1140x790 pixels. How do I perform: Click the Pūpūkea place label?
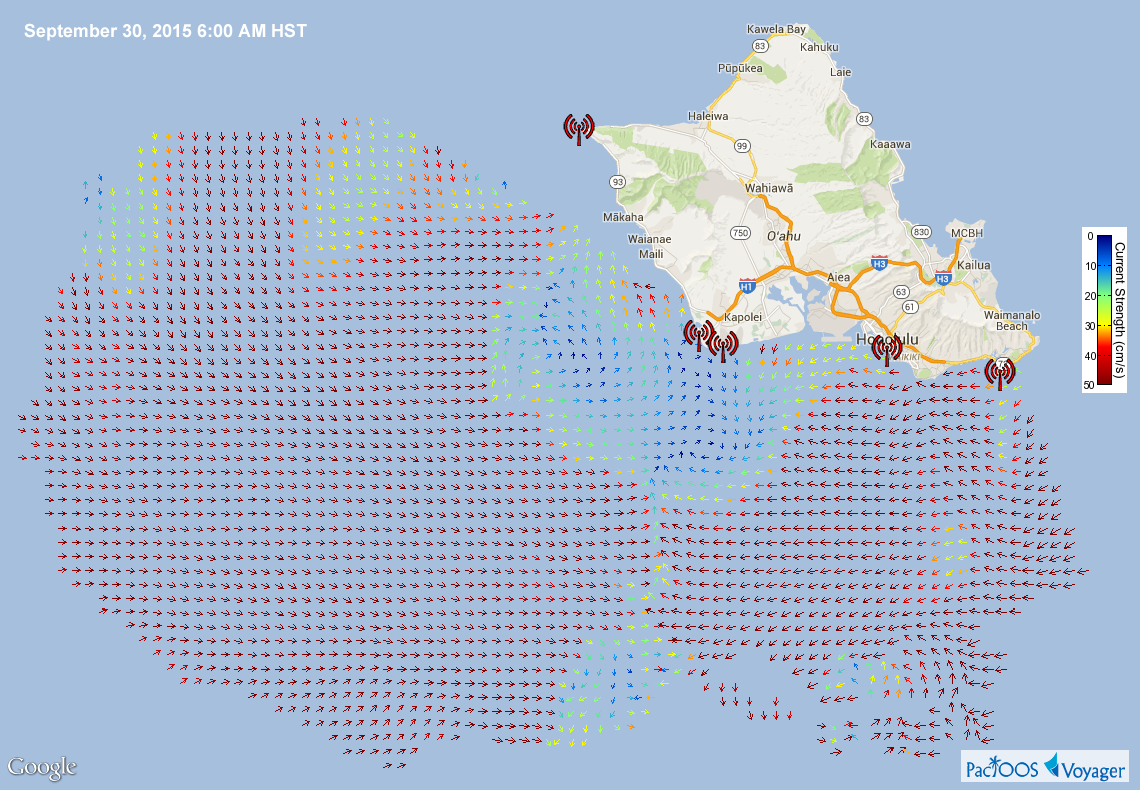(740, 68)
